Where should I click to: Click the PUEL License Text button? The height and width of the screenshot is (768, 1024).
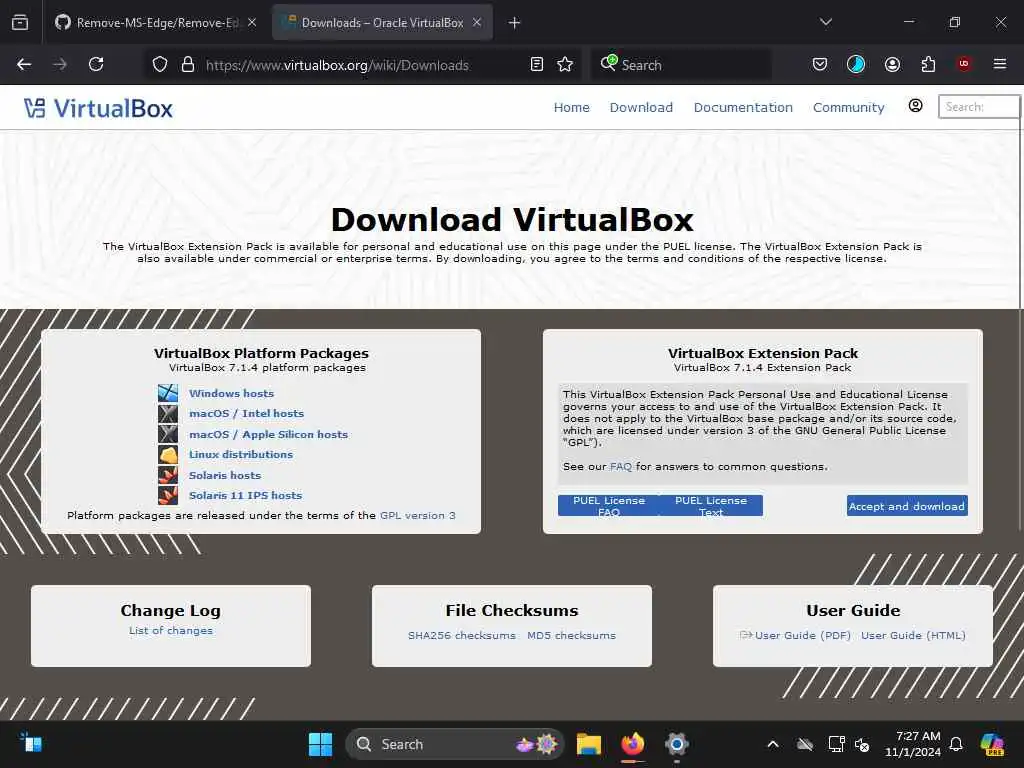711,505
